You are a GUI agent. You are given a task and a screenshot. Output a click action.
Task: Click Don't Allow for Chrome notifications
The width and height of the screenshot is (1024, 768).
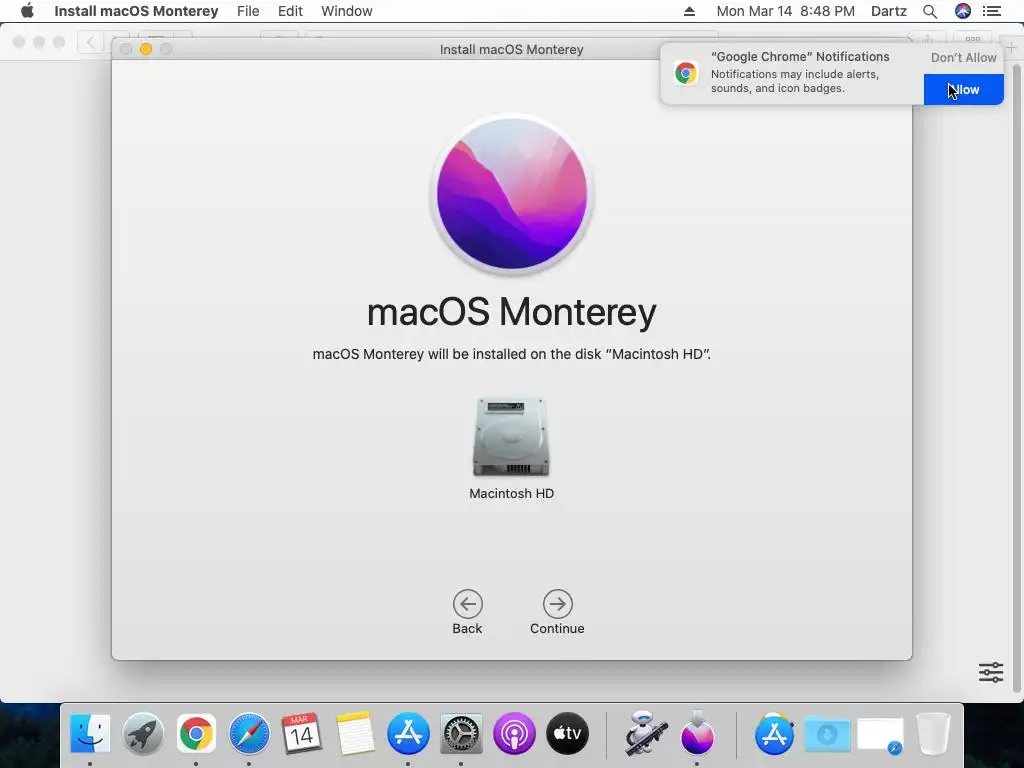[963, 57]
